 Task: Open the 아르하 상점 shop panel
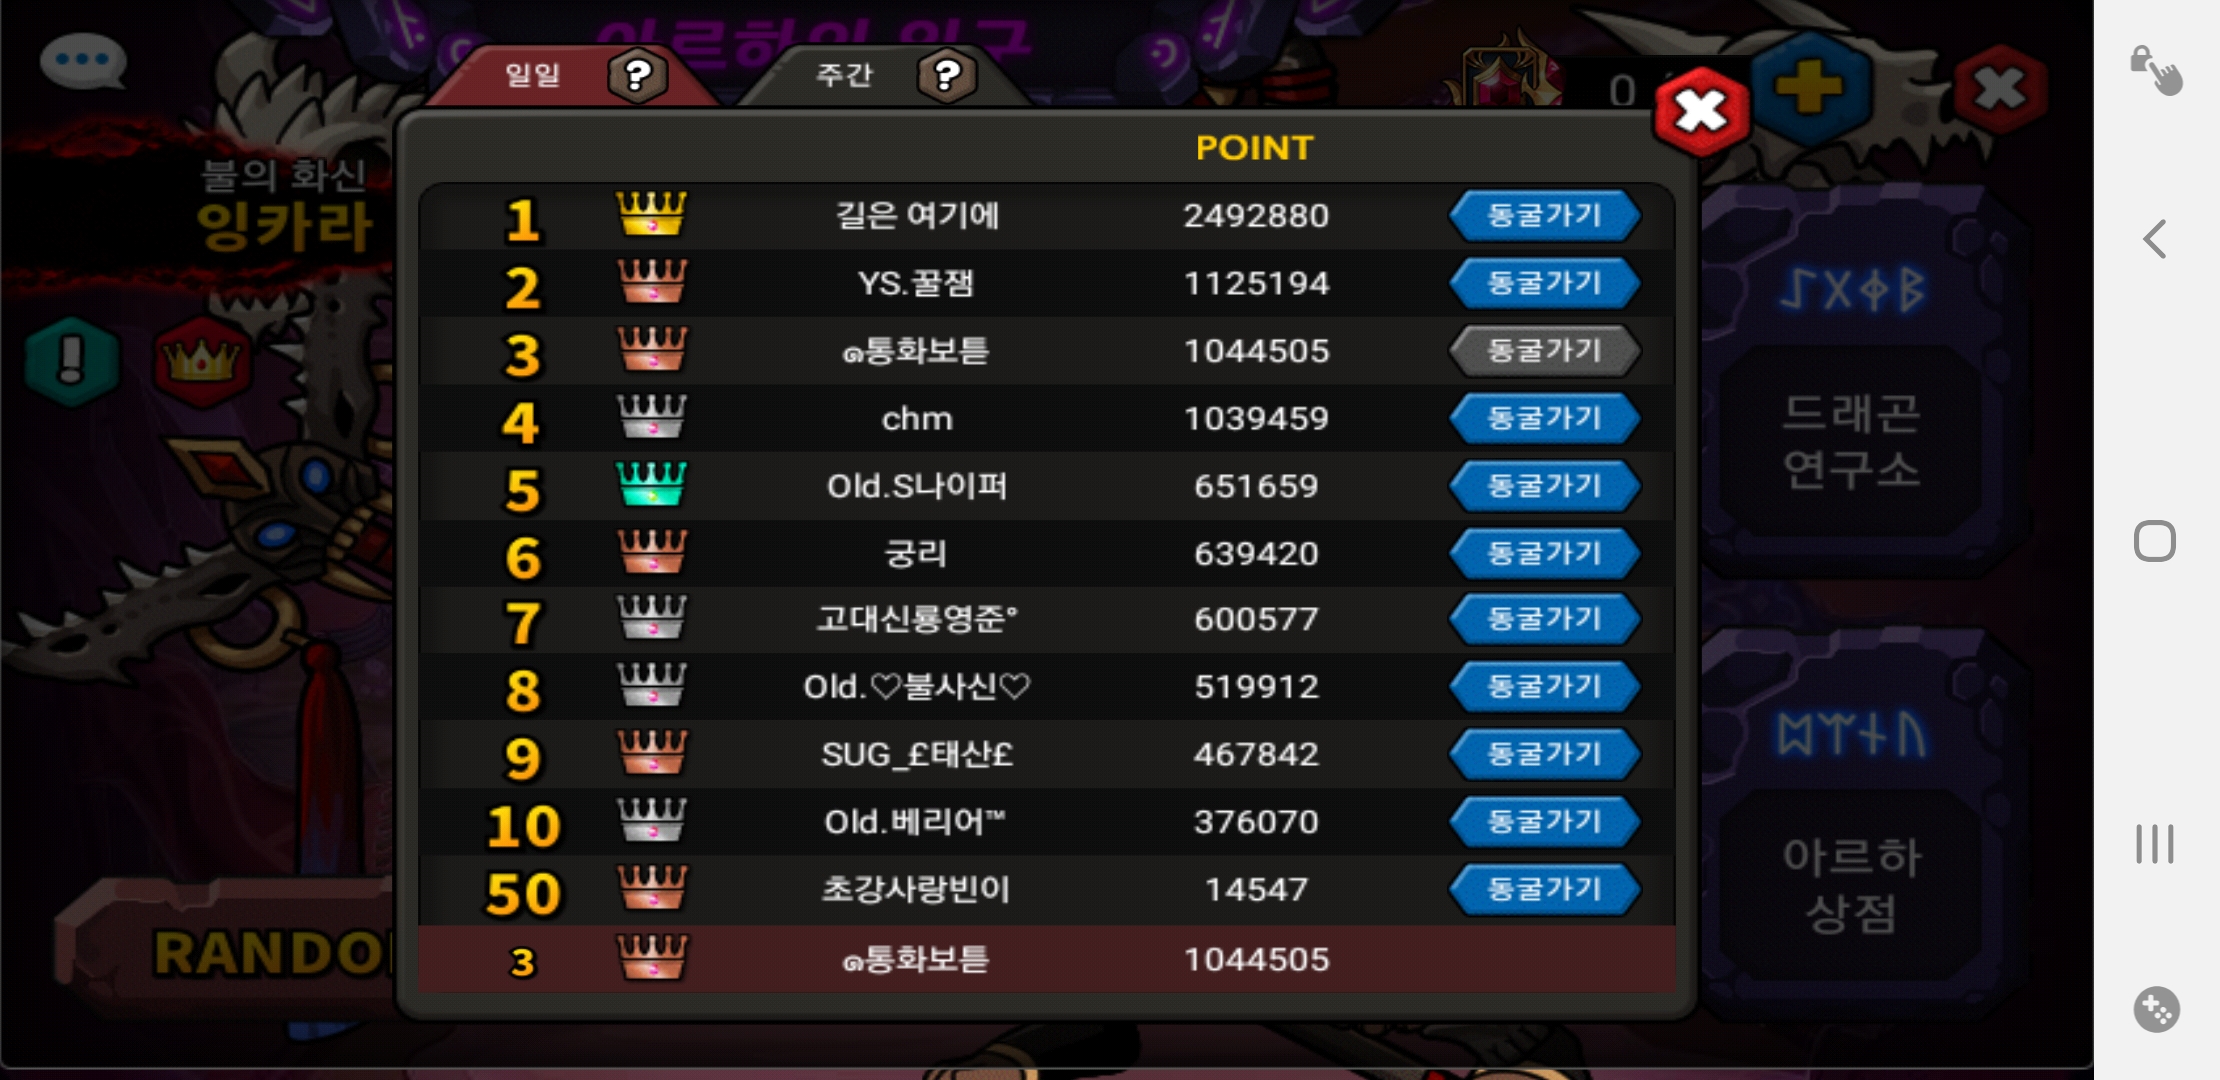click(x=1852, y=884)
